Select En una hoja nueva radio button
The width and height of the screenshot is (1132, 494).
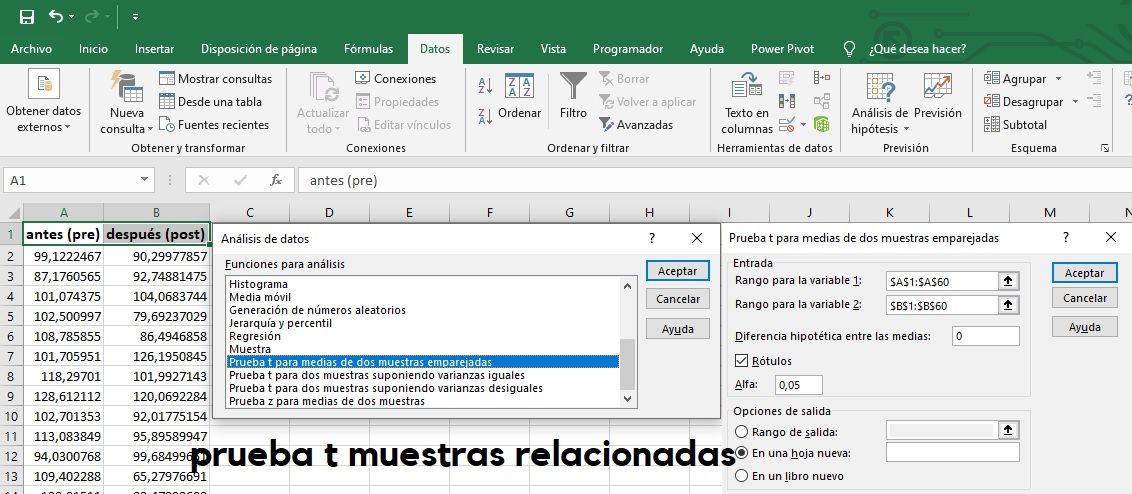pos(741,453)
